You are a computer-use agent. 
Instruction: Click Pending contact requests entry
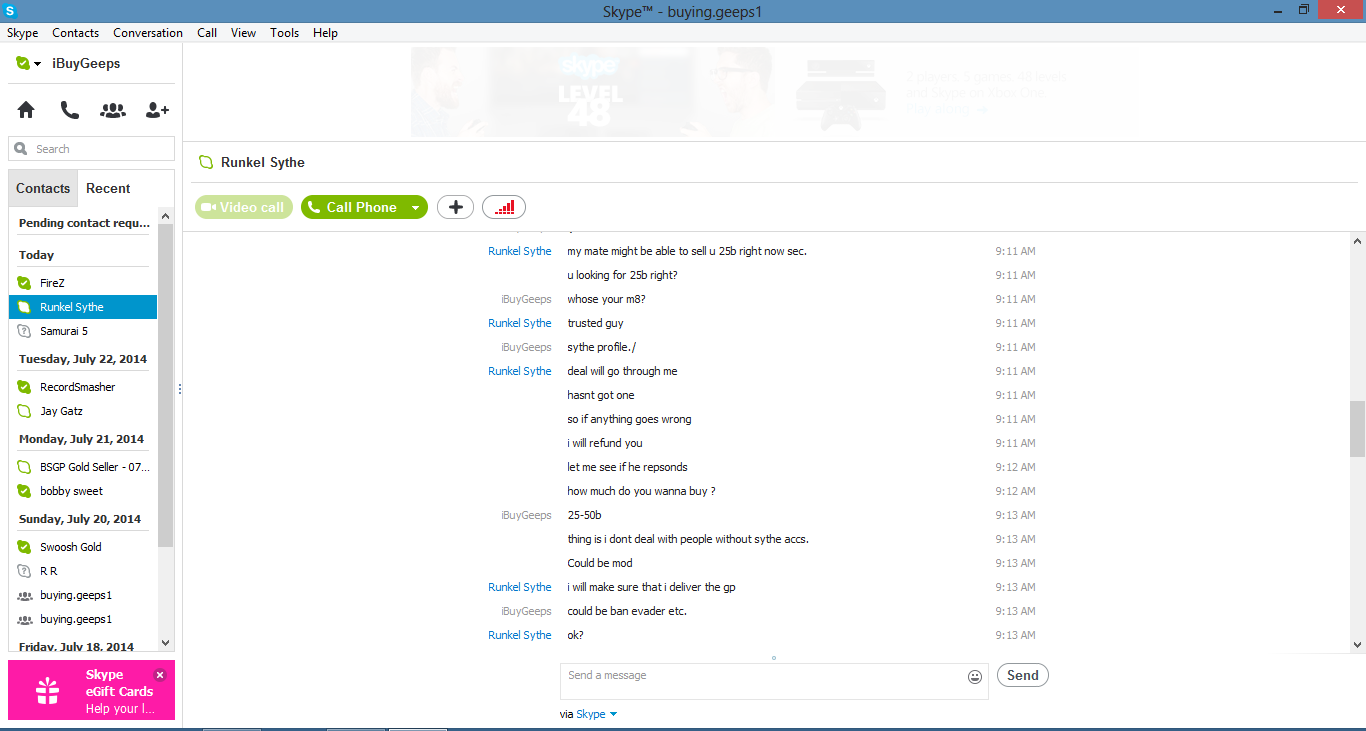coord(84,223)
